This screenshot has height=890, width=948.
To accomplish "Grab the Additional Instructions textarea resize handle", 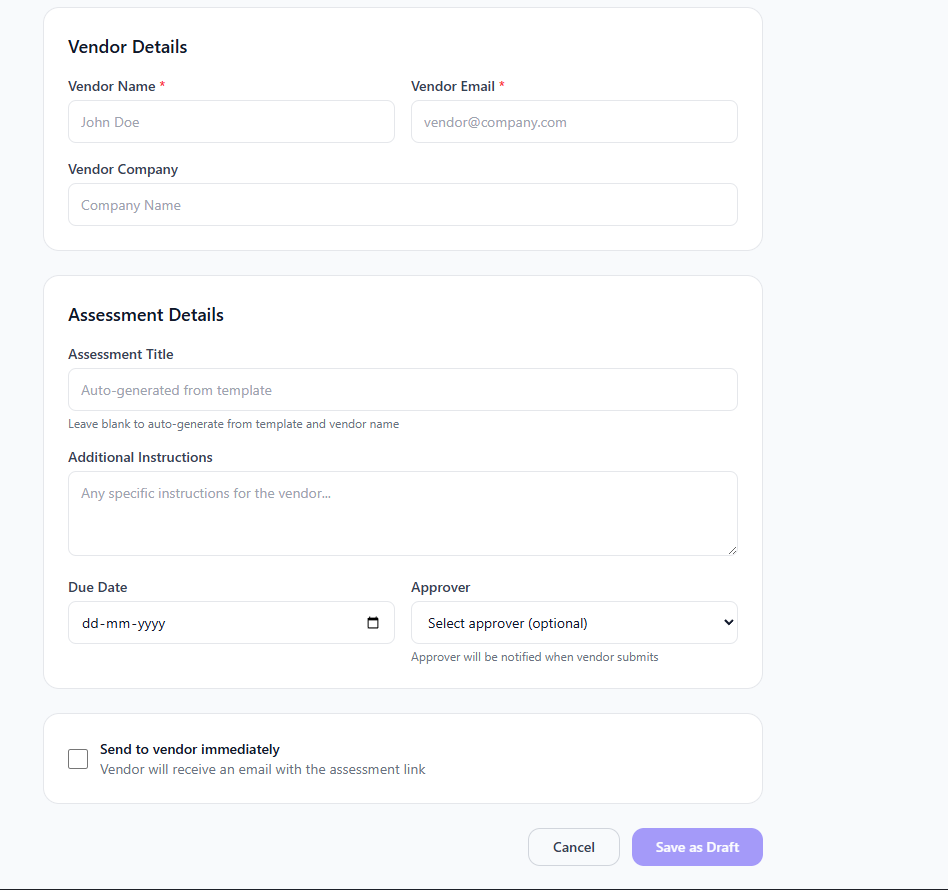I will (x=732, y=549).
